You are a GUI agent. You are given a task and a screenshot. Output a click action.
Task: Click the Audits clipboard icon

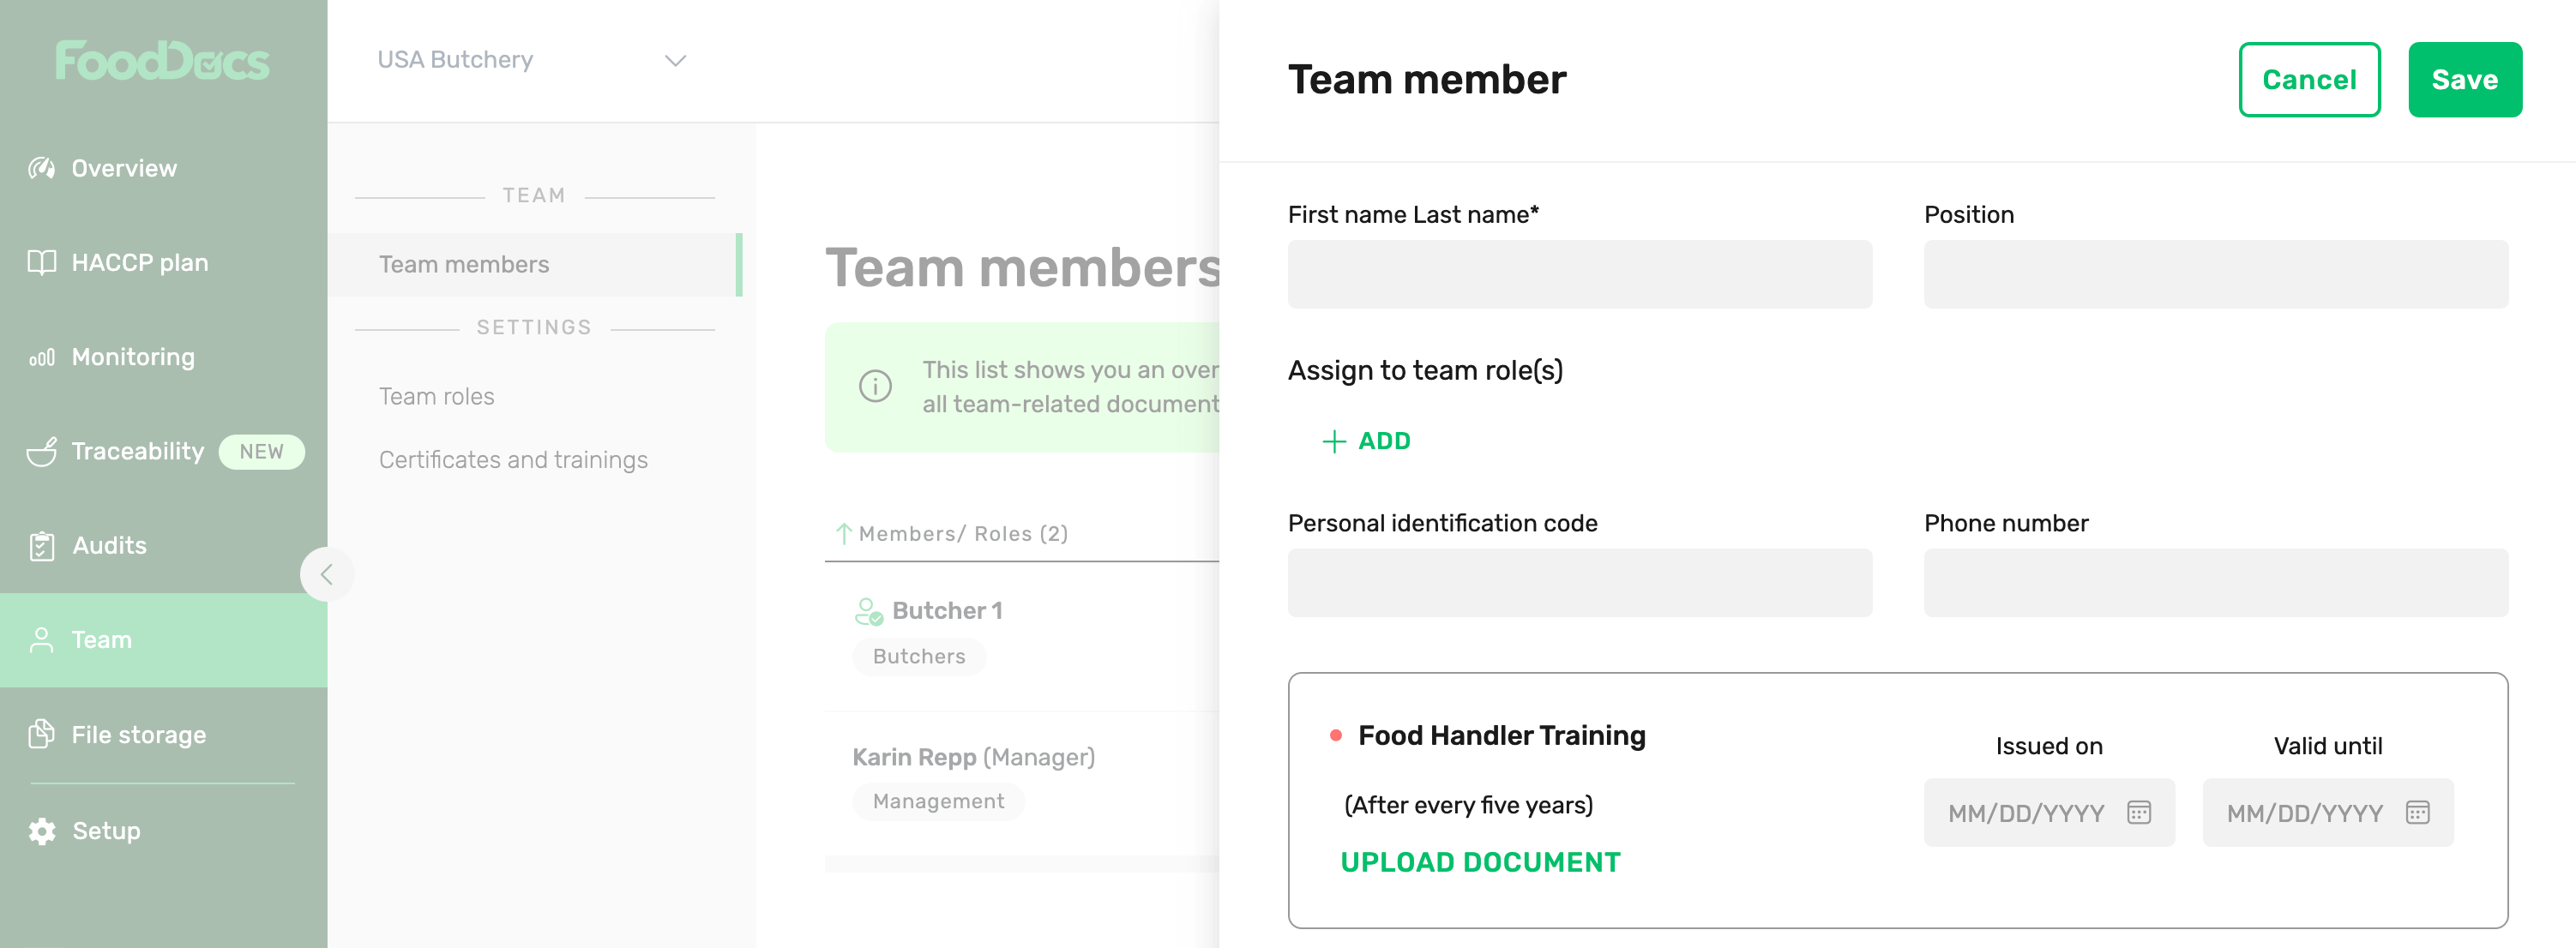(x=42, y=546)
